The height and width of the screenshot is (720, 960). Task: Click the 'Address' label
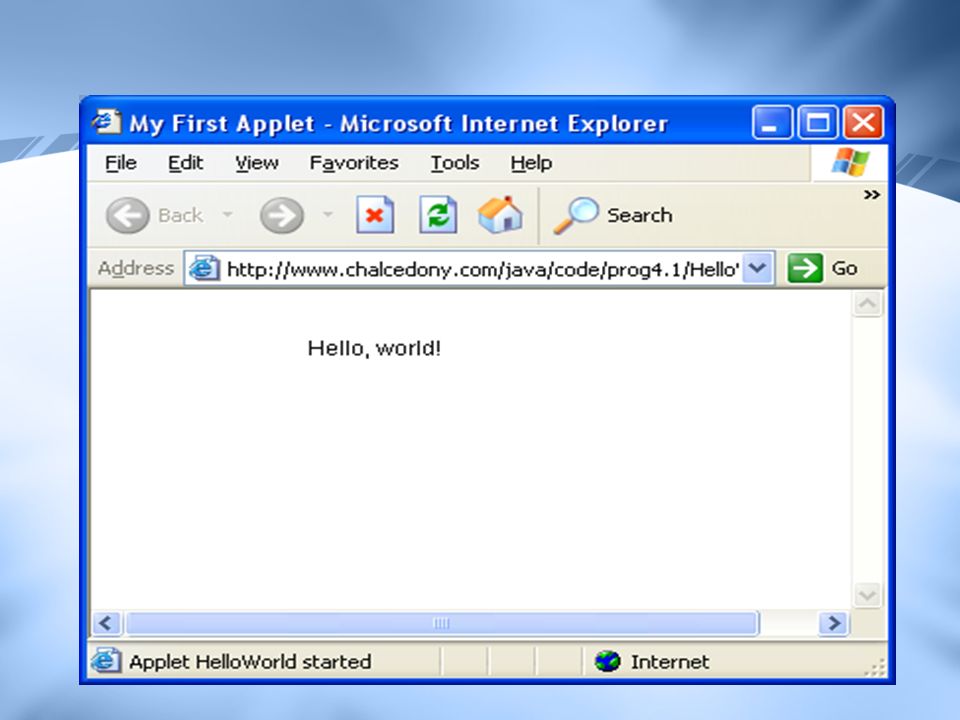136,268
